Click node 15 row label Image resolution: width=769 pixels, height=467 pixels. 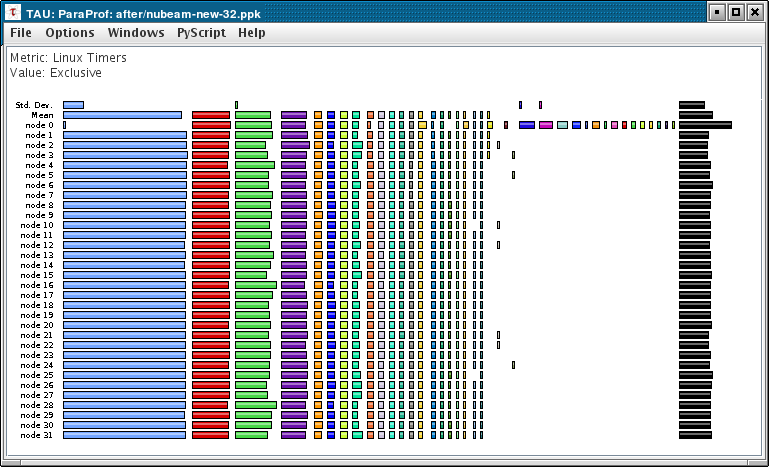pyautogui.click(x=37, y=275)
